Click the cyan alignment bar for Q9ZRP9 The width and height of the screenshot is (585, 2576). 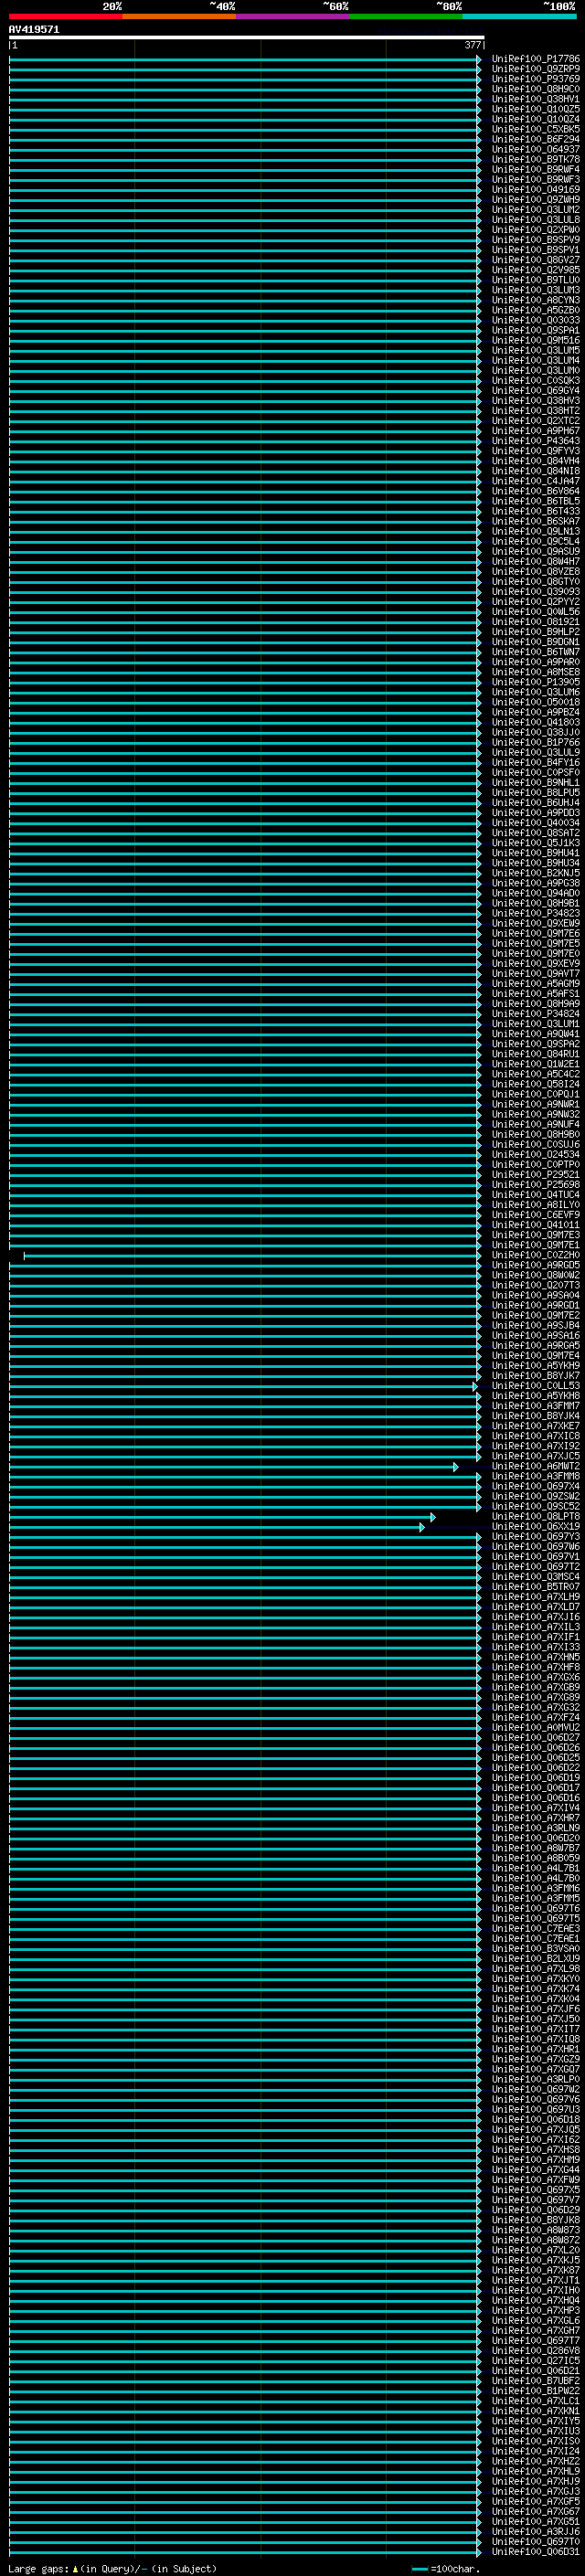[x=243, y=69]
